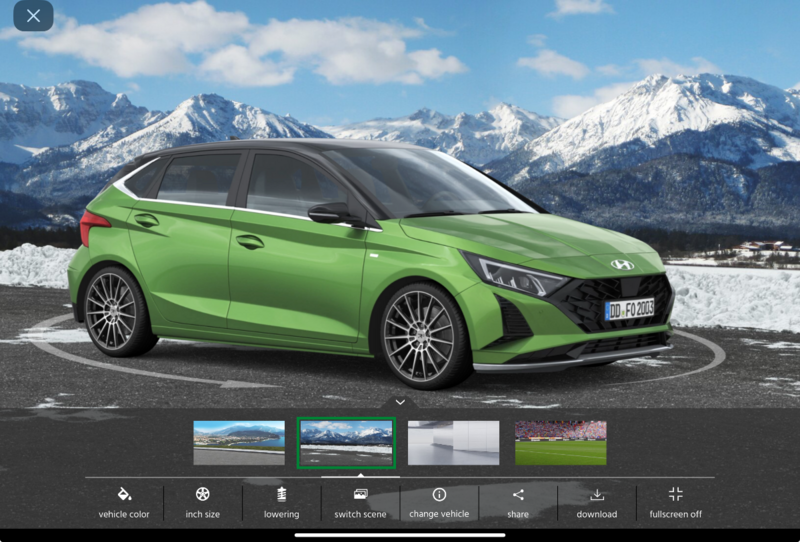Open the change vehicle info icon

(439, 494)
